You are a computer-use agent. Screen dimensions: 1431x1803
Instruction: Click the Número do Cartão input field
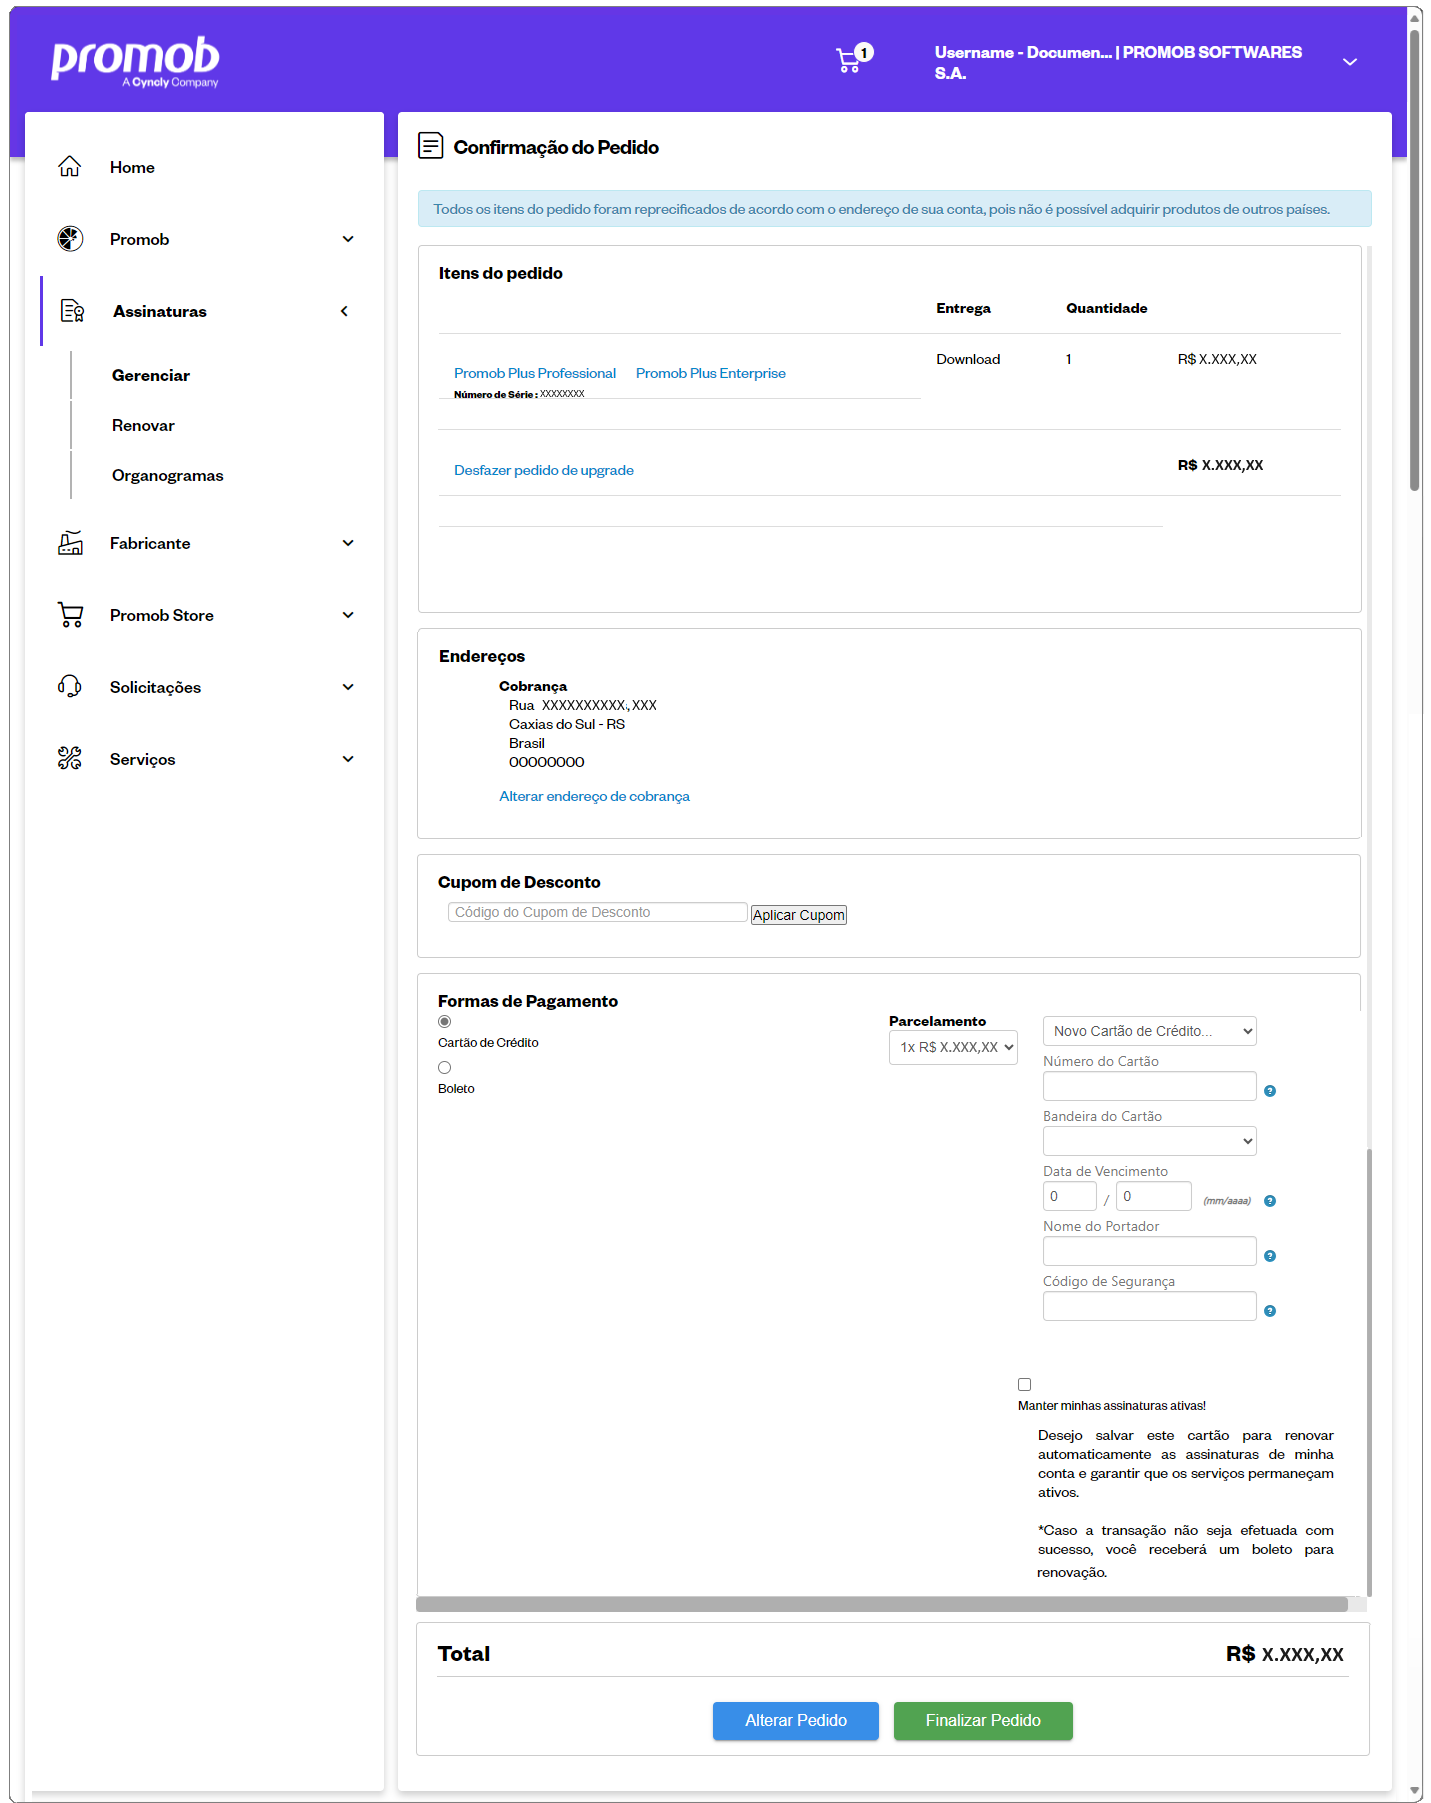point(1150,1086)
